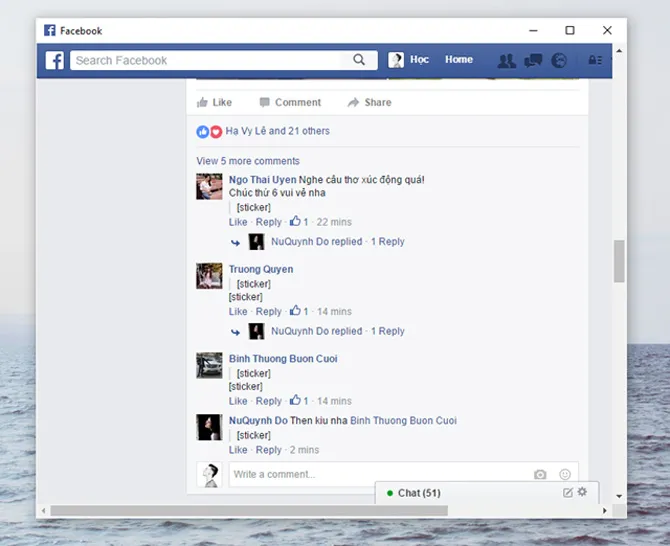The height and width of the screenshot is (546, 670).
Task: Like NuQuynh Do's 2 mins comment
Action: (238, 450)
